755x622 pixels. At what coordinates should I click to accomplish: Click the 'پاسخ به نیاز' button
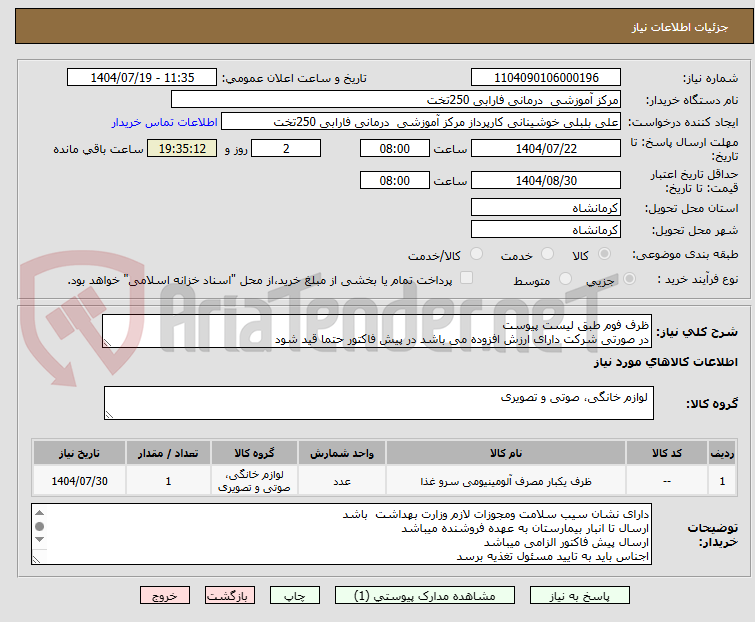580,596
